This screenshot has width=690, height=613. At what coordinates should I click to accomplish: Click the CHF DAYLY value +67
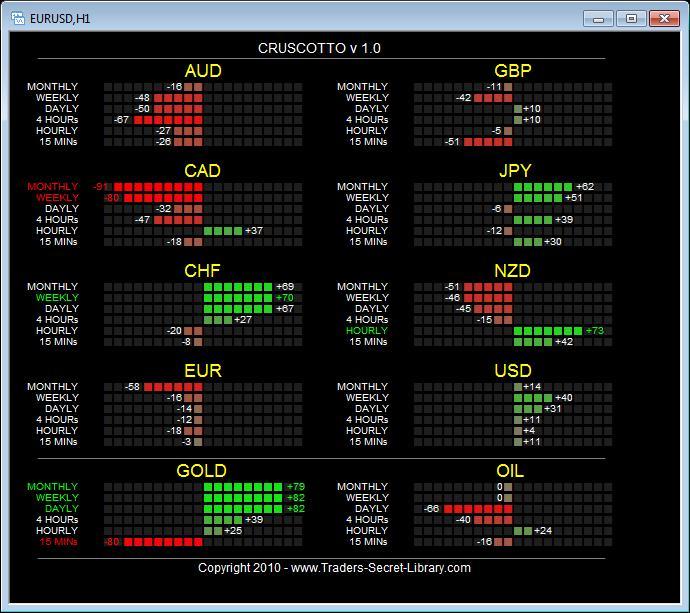[x=285, y=308]
